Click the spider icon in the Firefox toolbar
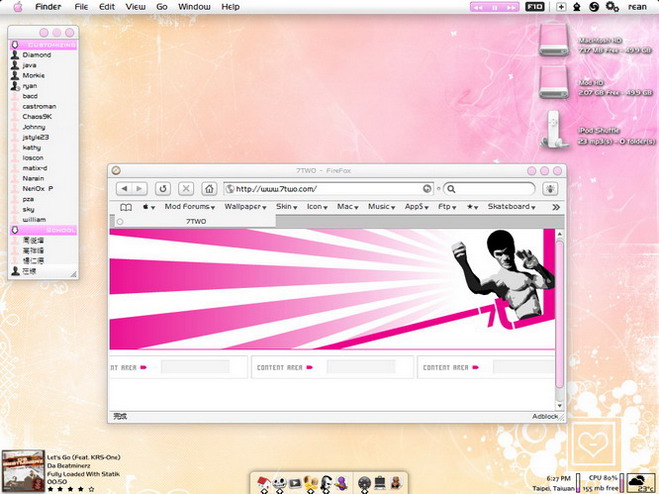Screen dimensions: 659x494 coord(551,189)
